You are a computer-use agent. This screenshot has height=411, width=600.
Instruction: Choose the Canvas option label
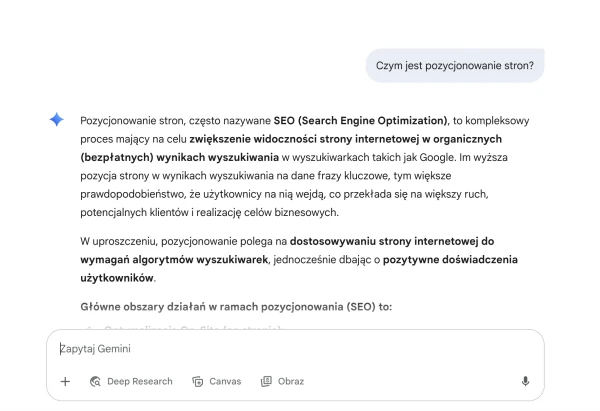coord(225,382)
